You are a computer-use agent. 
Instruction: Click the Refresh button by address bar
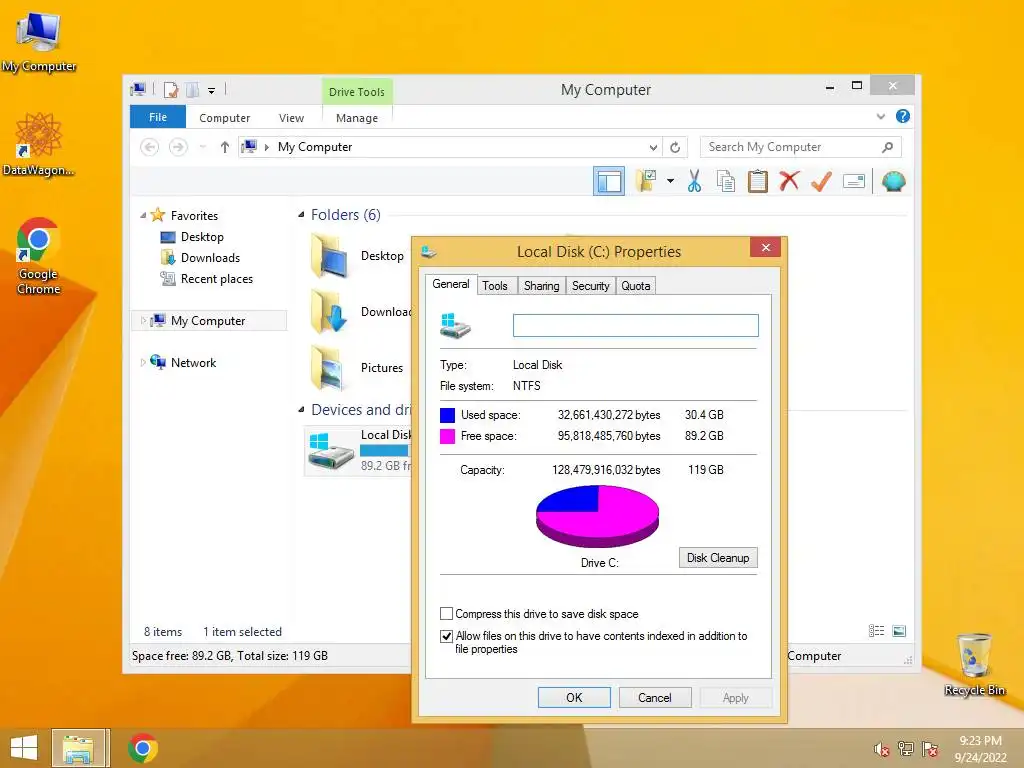[x=675, y=148]
